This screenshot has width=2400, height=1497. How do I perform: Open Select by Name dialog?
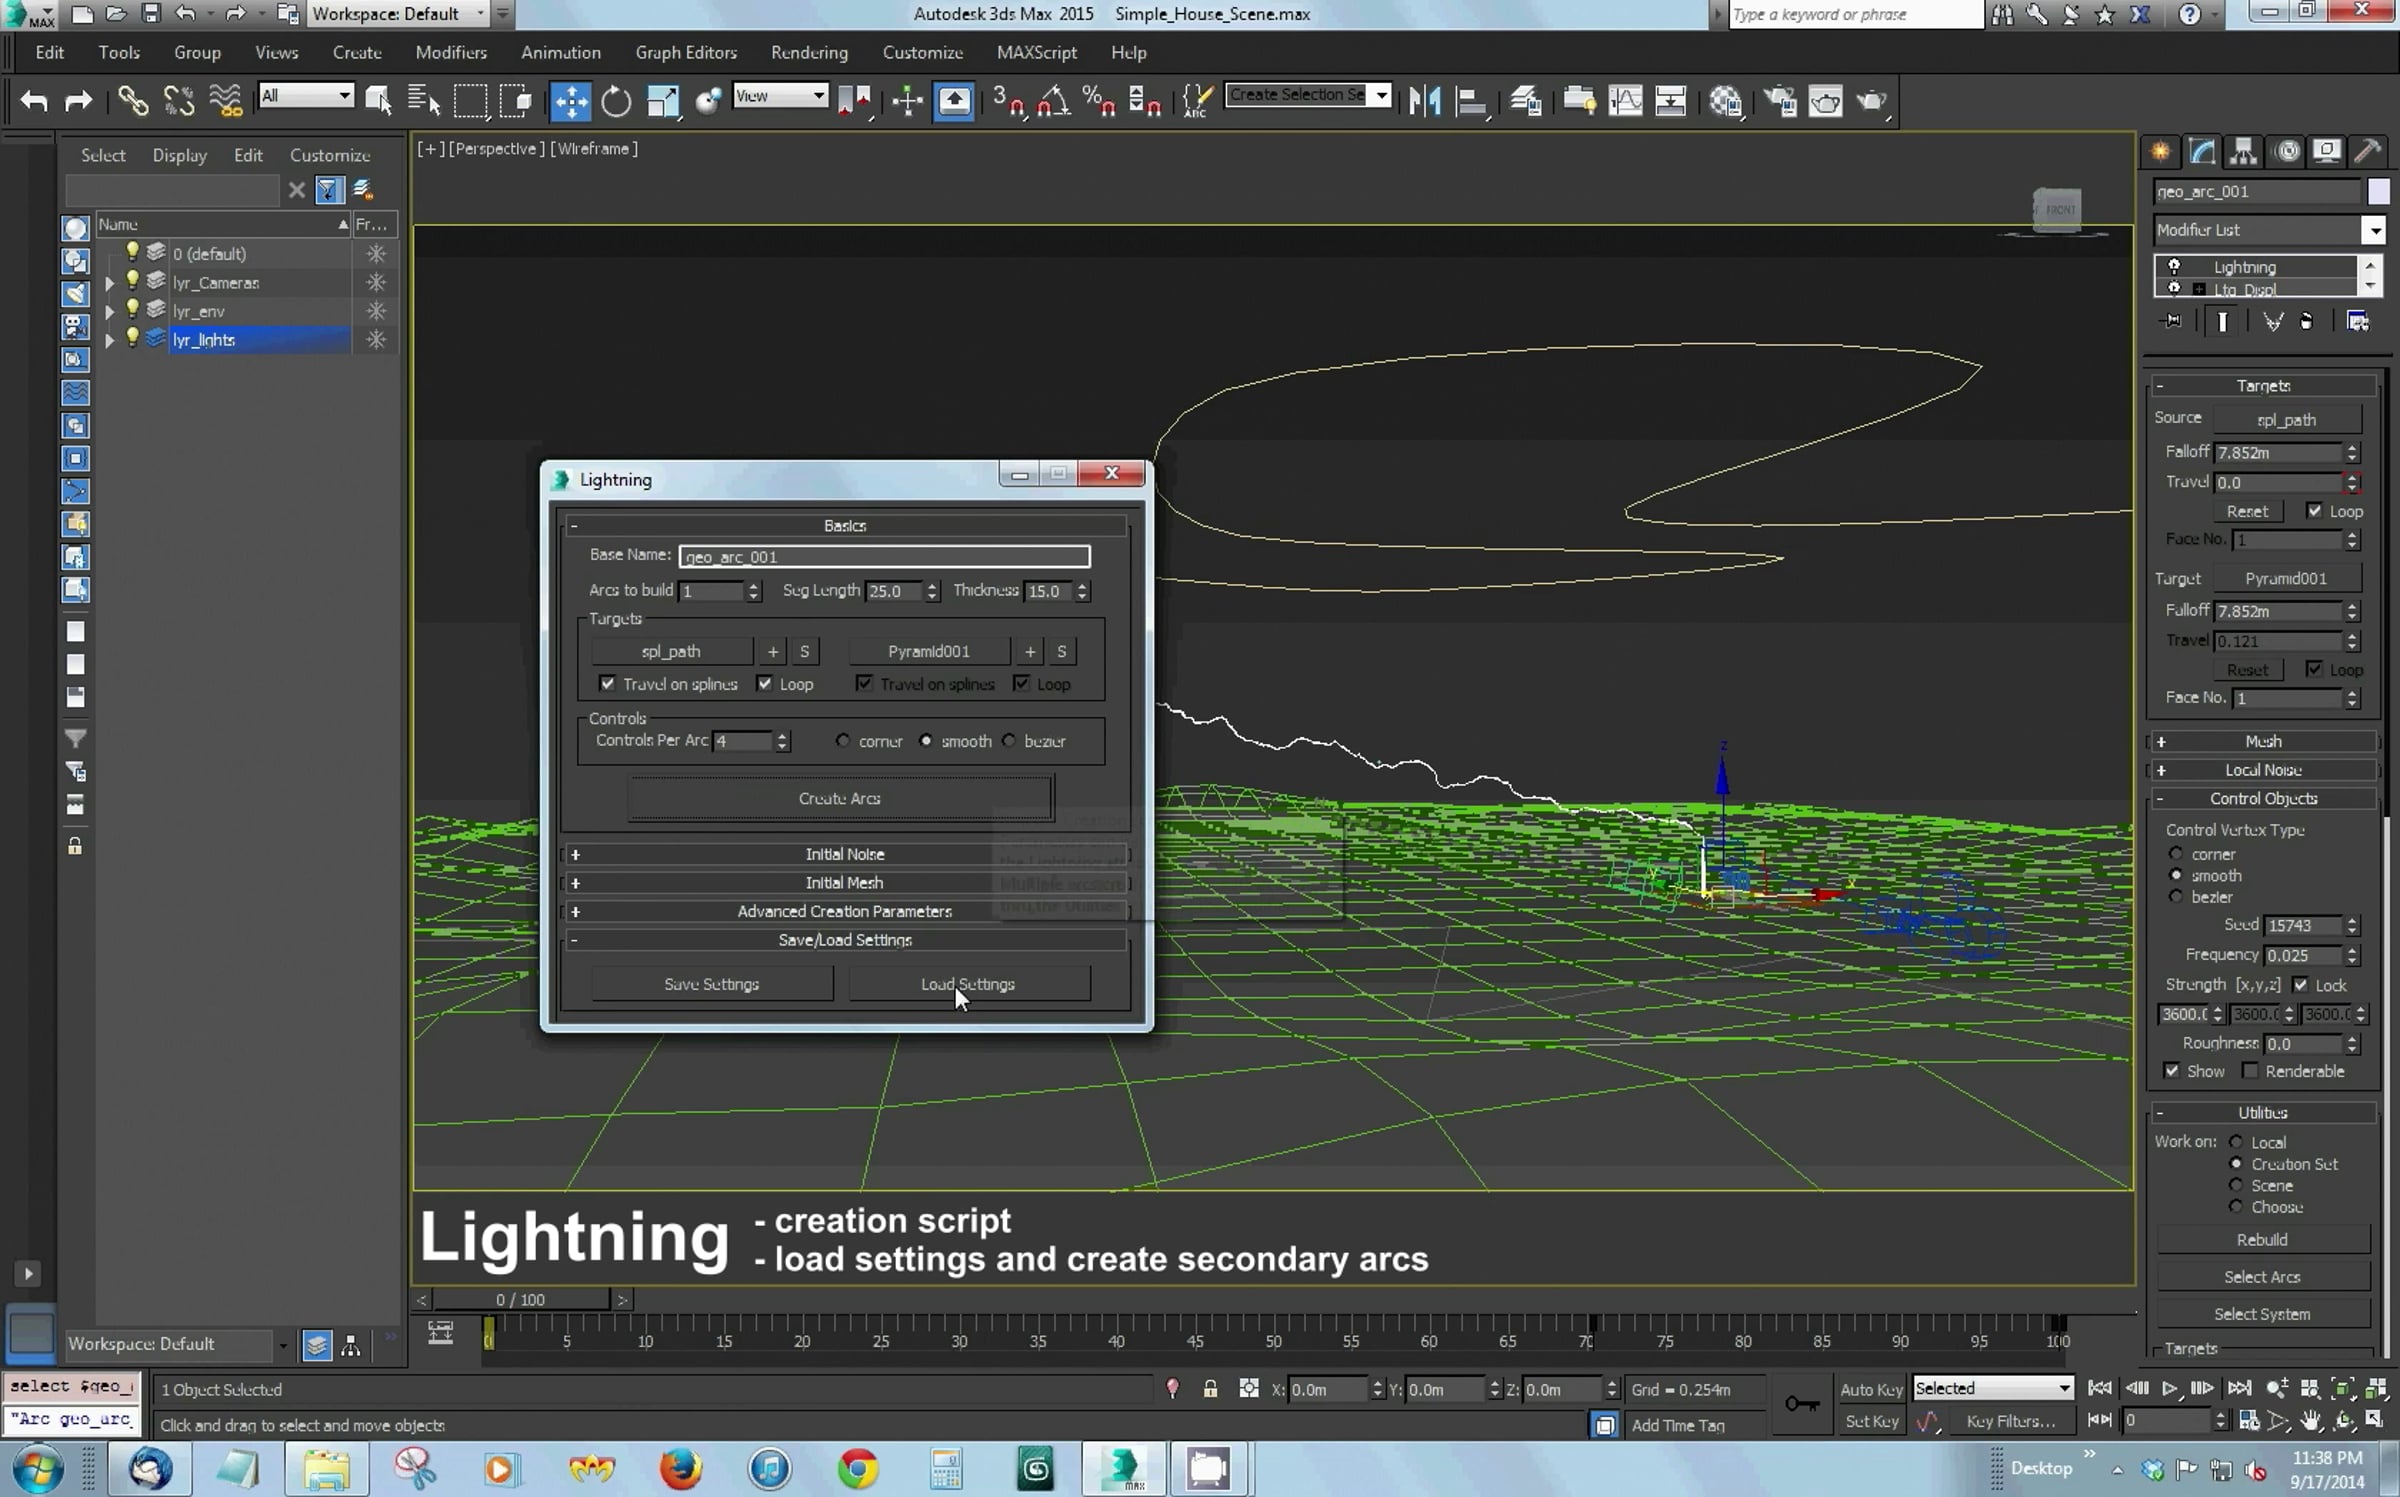tap(424, 101)
